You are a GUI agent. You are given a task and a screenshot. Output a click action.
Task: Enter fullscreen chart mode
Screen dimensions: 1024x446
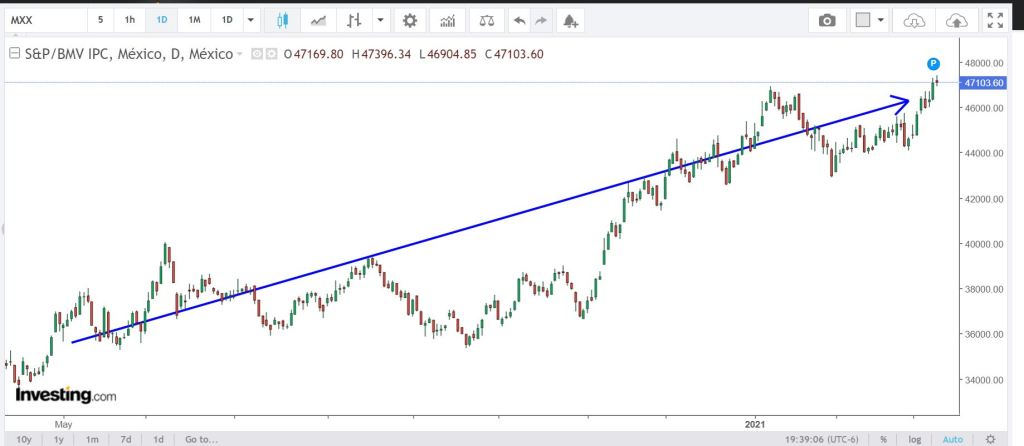coord(994,20)
